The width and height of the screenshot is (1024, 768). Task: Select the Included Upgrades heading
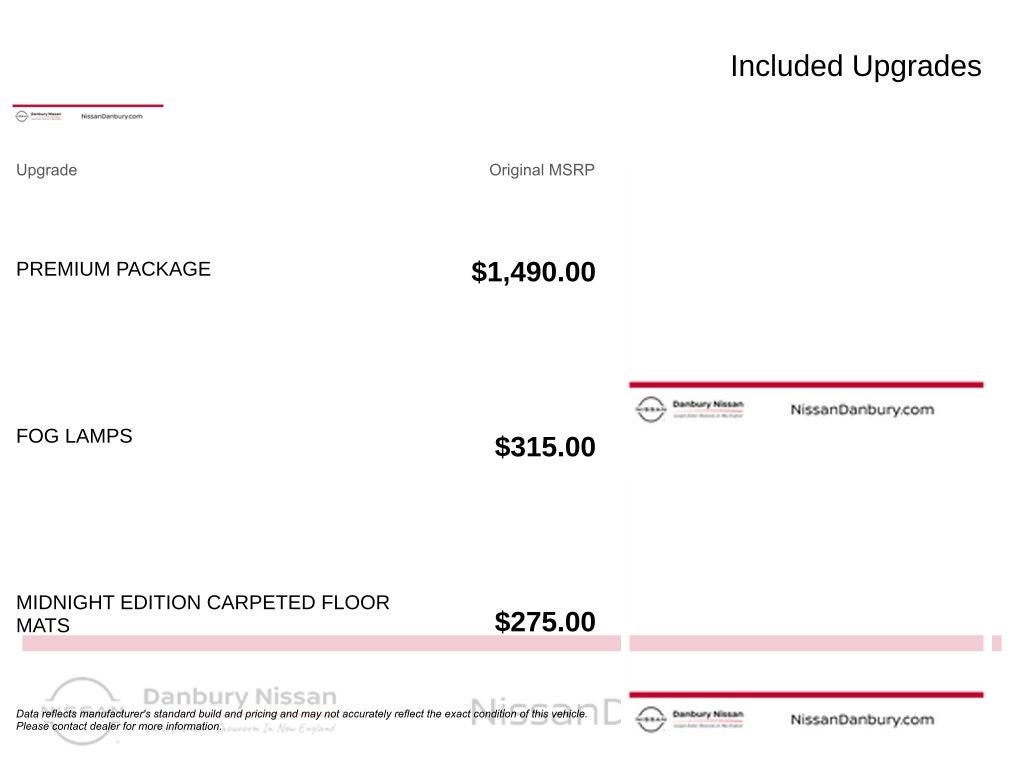point(856,66)
